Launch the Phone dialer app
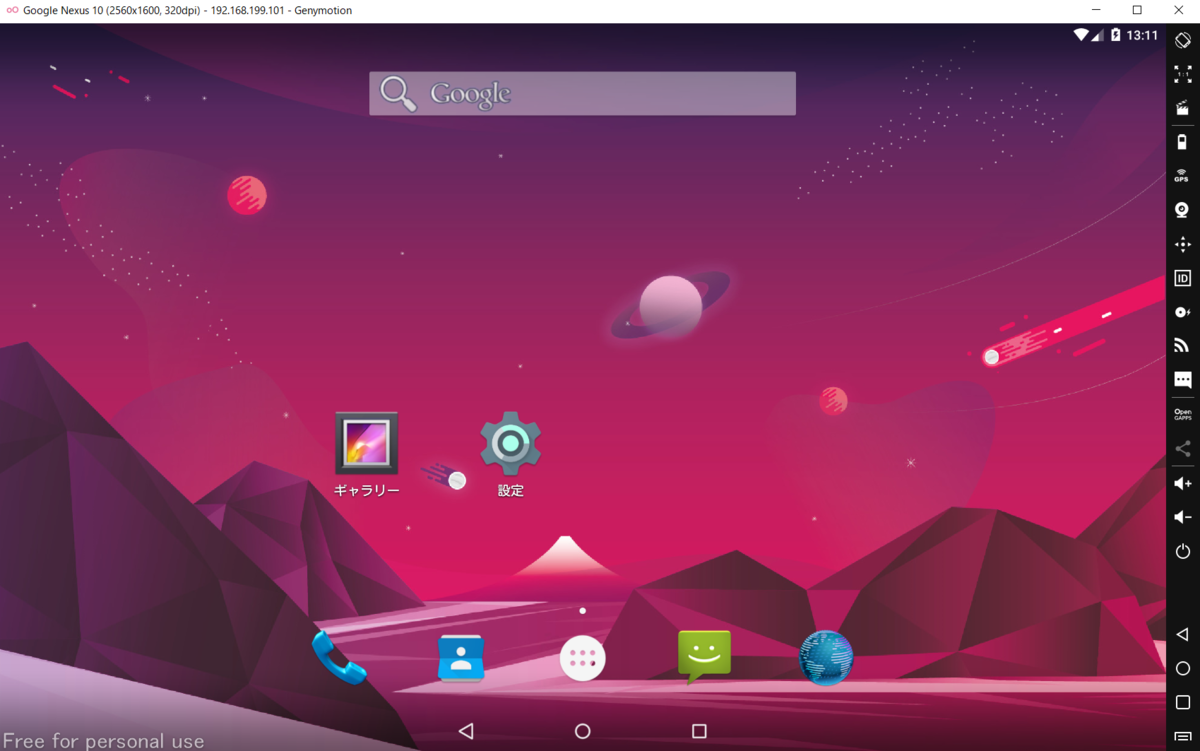The width and height of the screenshot is (1200, 751). tap(339, 658)
